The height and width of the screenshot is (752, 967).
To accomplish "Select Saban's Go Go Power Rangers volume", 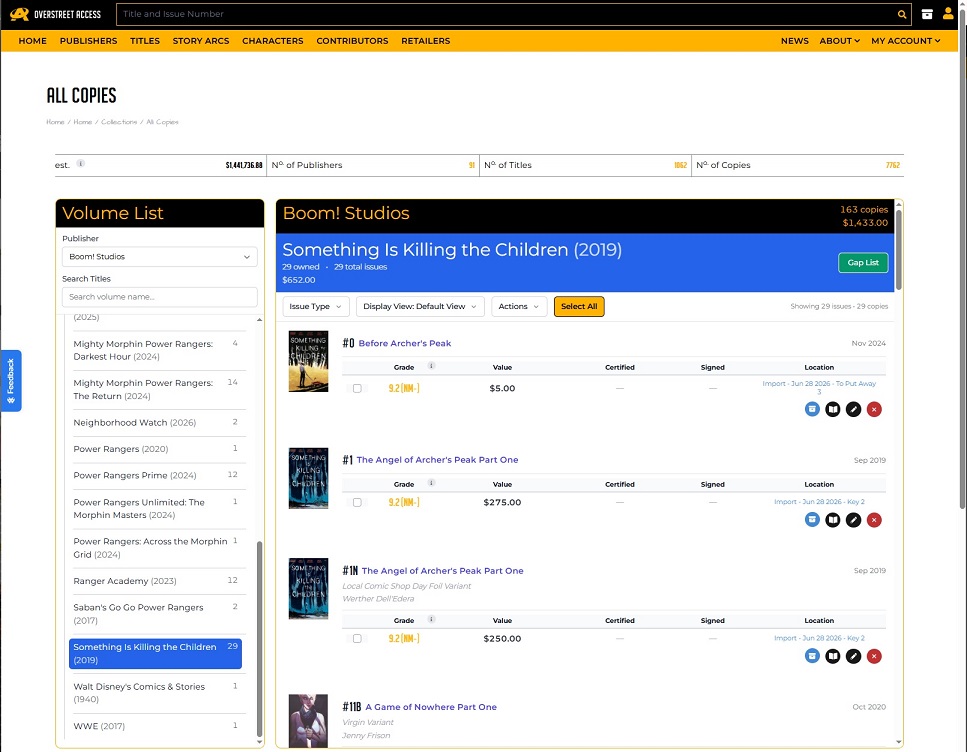I will coord(155,614).
